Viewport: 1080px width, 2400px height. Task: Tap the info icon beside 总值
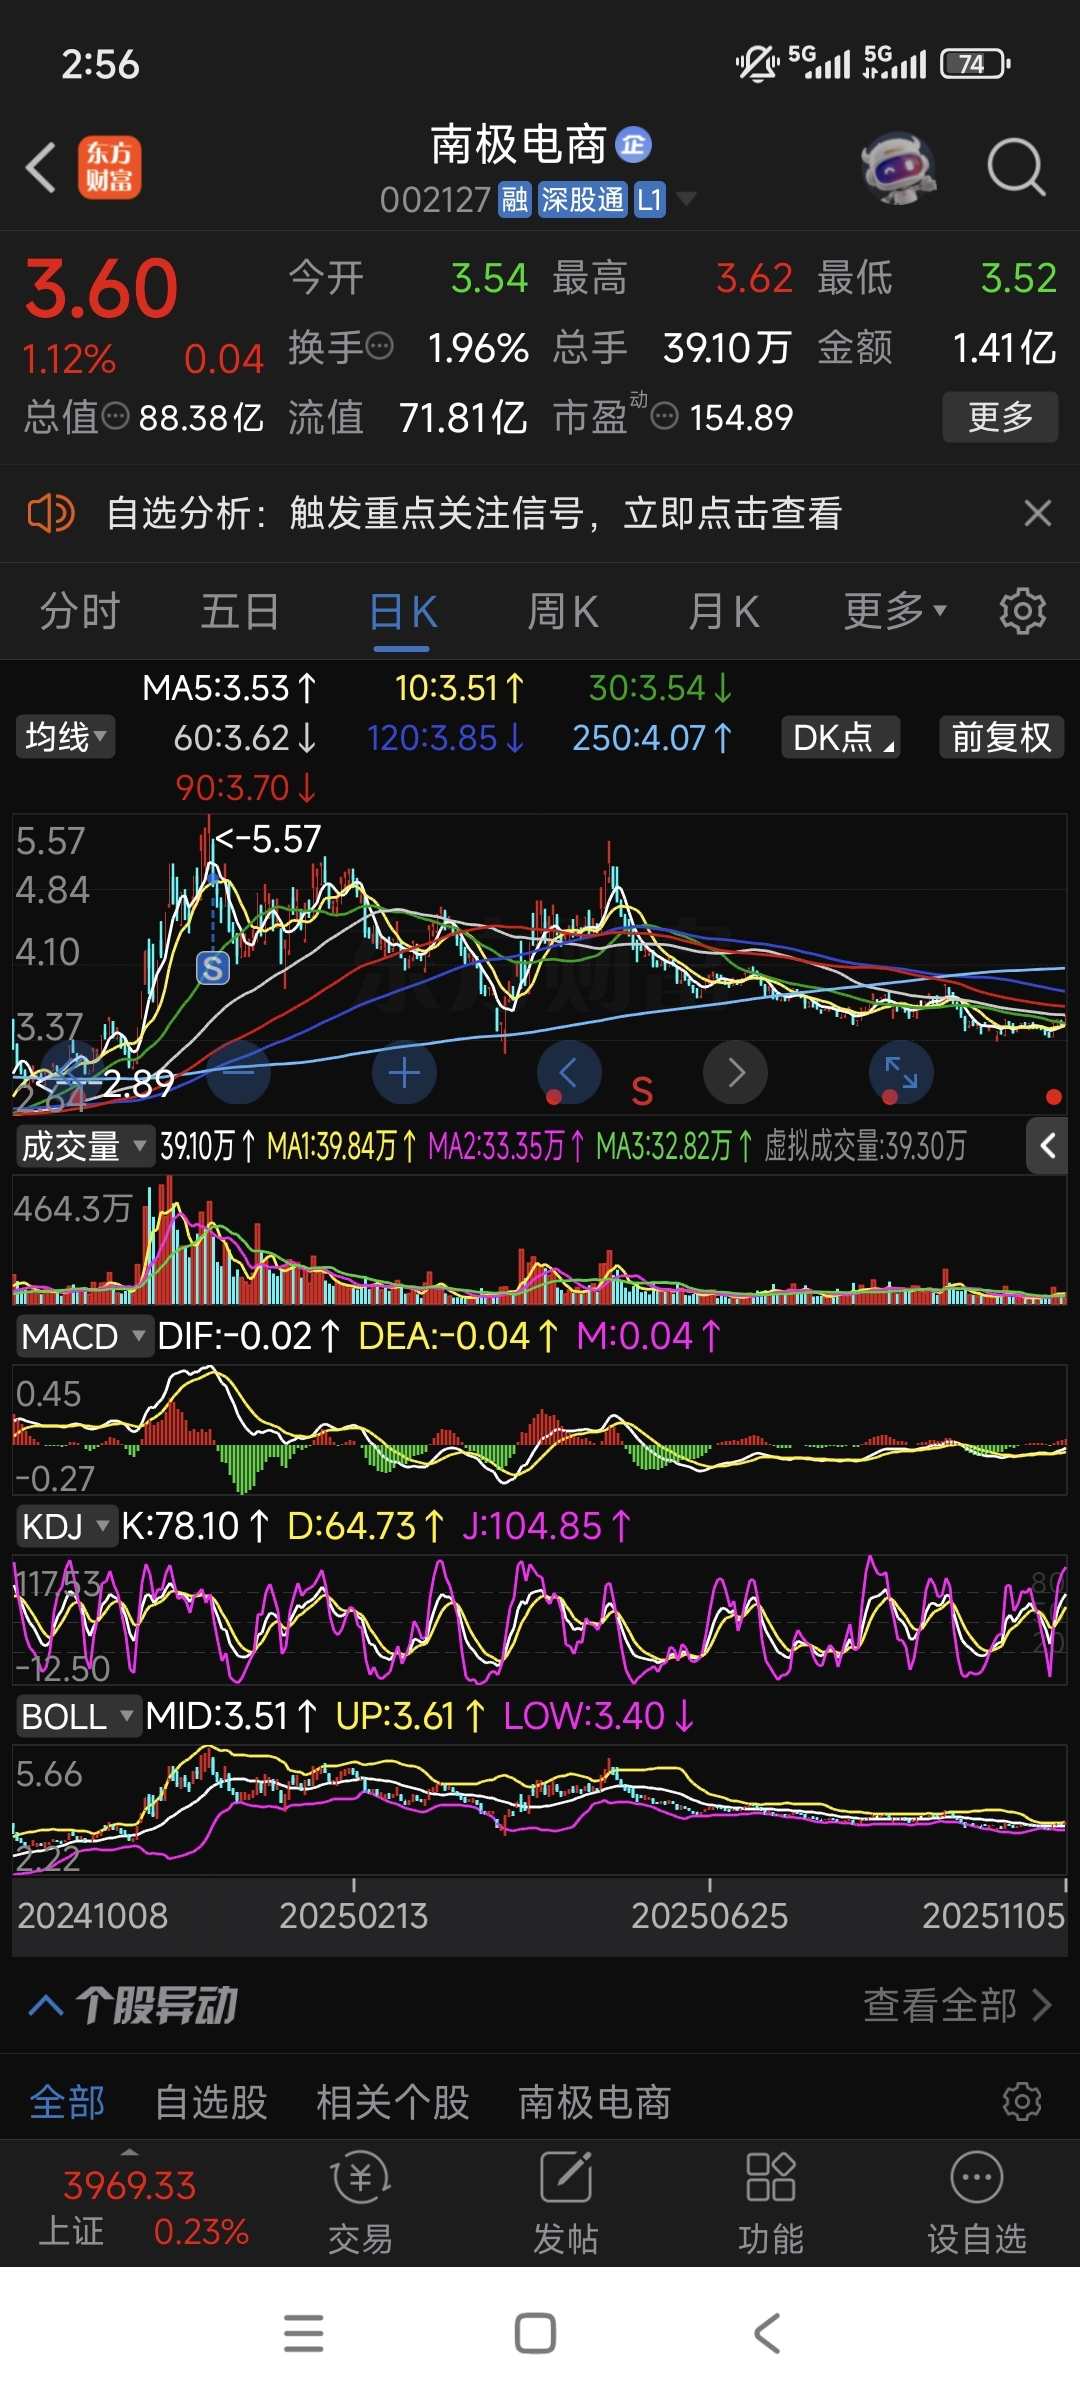(116, 416)
